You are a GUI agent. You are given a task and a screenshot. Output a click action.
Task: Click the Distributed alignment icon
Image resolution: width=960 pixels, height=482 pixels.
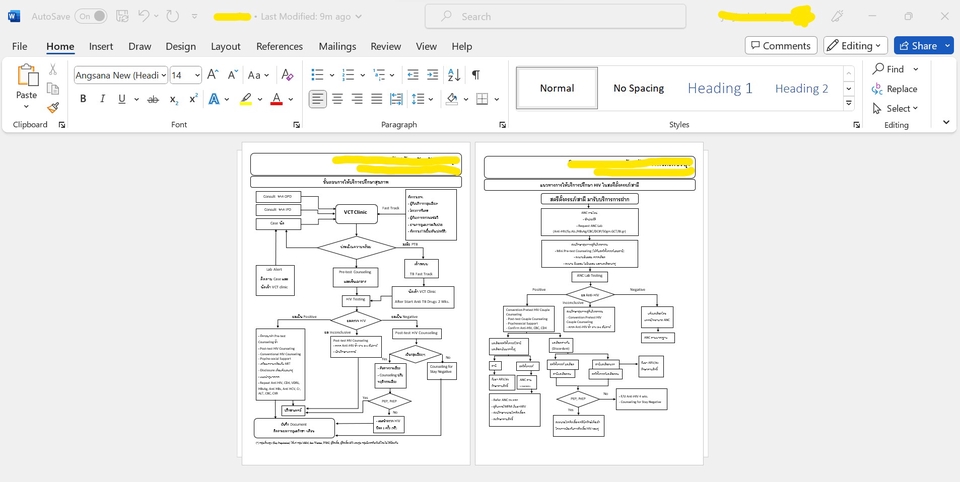tap(397, 99)
